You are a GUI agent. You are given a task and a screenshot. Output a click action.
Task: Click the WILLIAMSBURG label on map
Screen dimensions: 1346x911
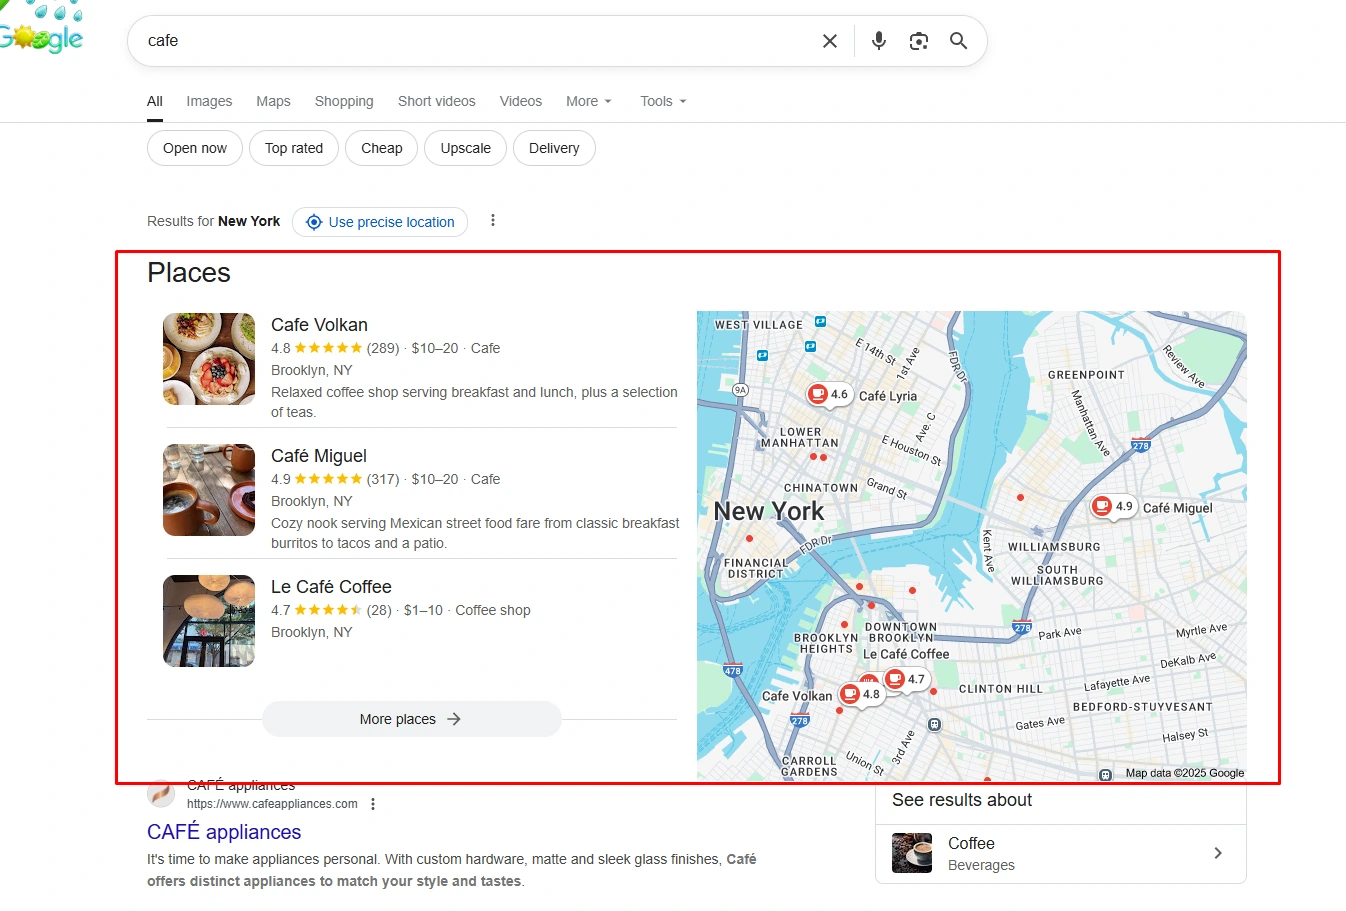point(1054,547)
